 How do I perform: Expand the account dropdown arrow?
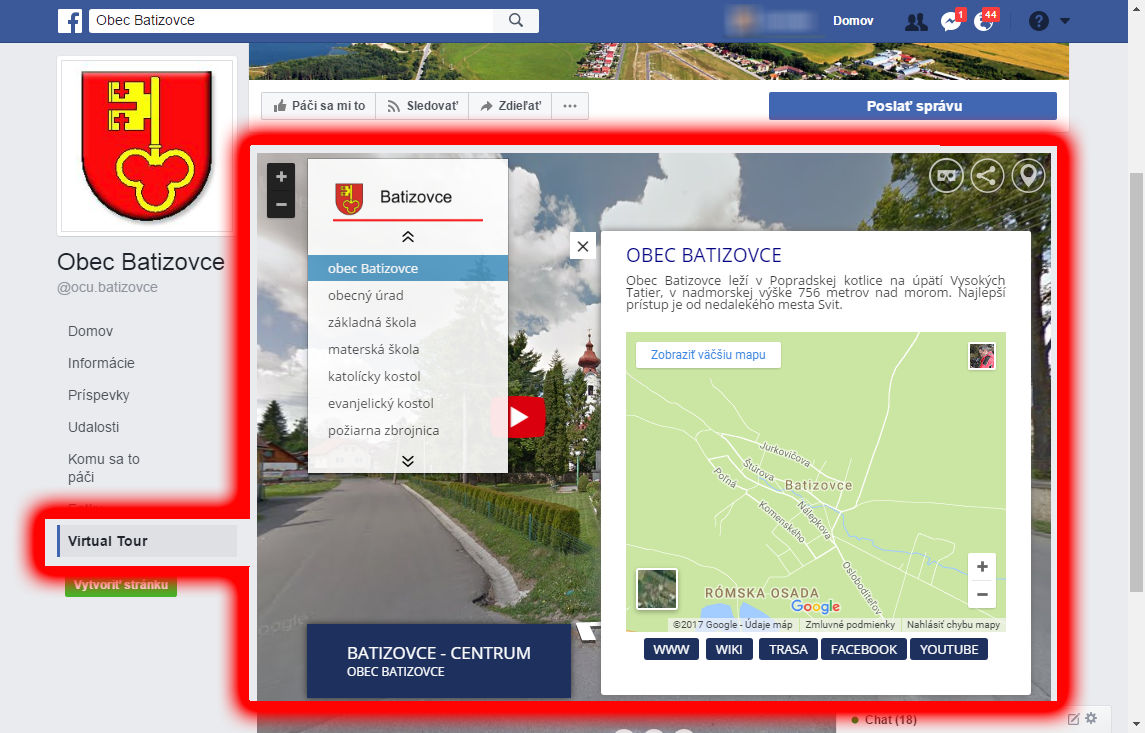[1065, 21]
